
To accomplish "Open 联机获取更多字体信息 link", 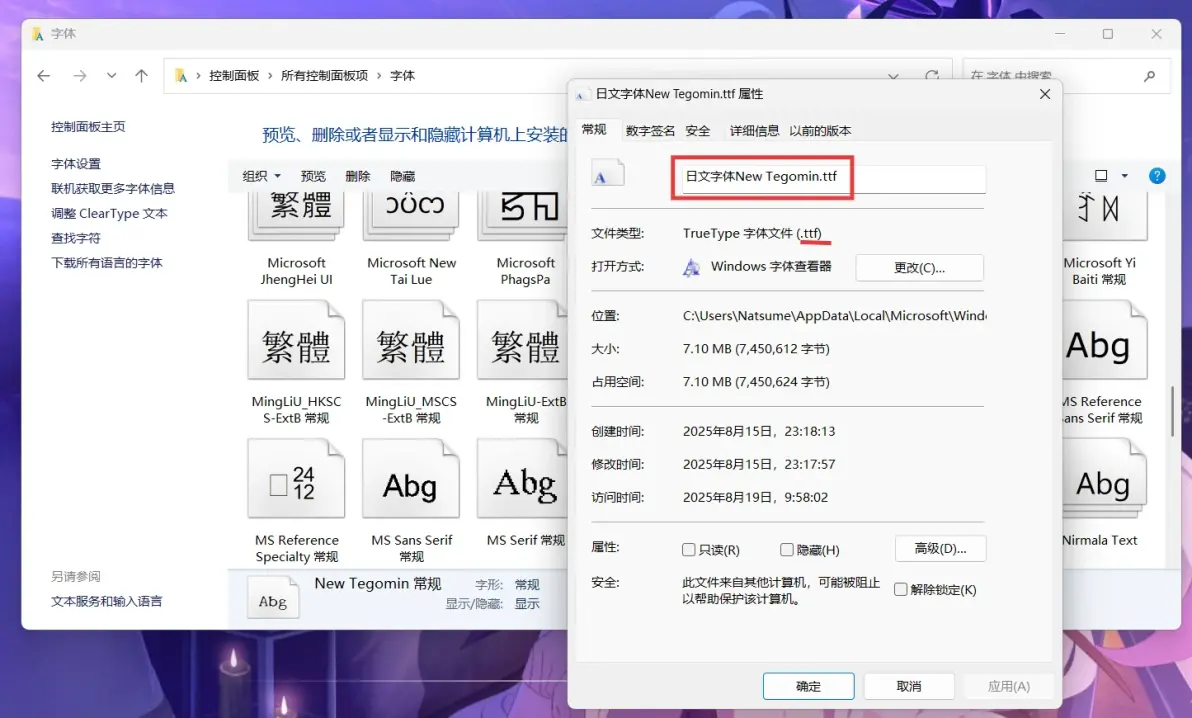I will click(x=113, y=188).
